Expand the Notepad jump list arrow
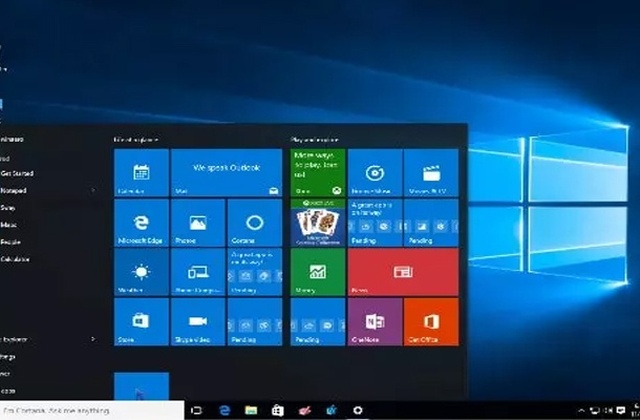The image size is (640, 420). (x=93, y=190)
